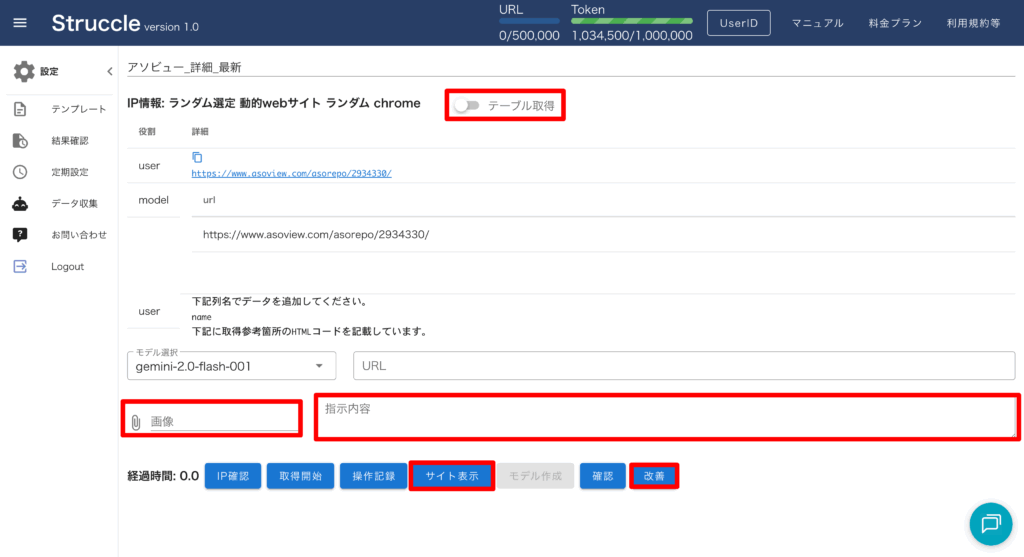Copy the URL with the copy icon
Image resolution: width=1024 pixels, height=557 pixels.
pyautogui.click(x=197, y=157)
